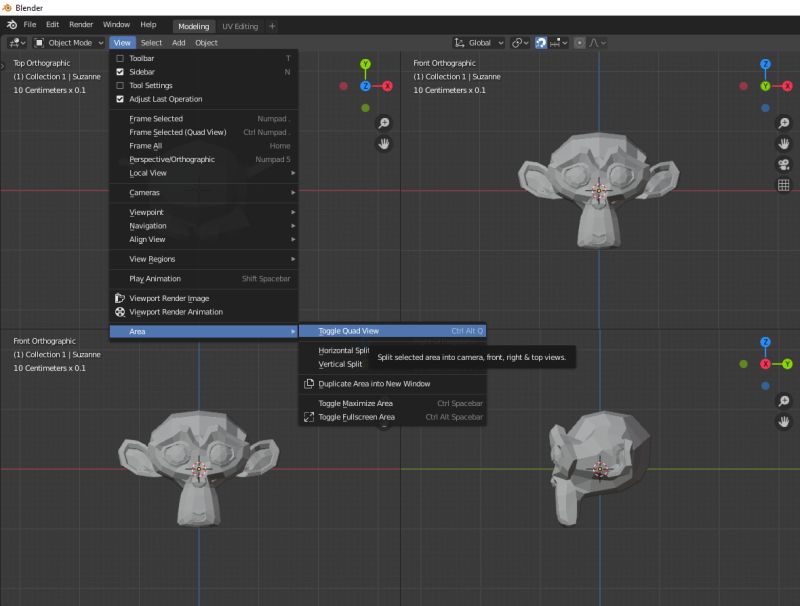Click the camera view icon on the right
This screenshot has height=606, width=800.
click(x=785, y=164)
